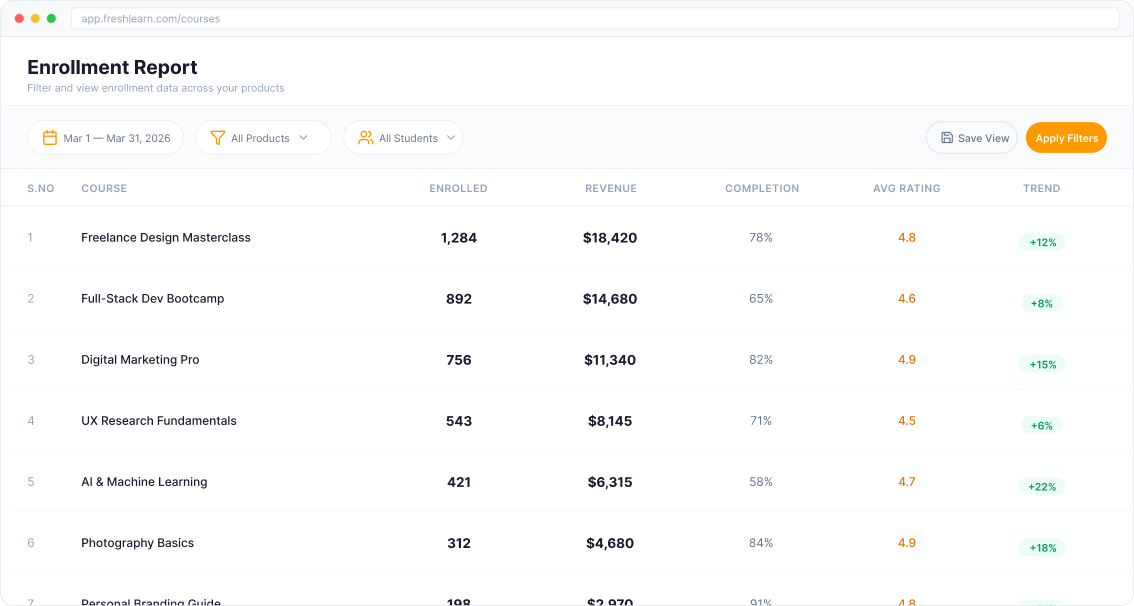The image size is (1134, 606).
Task: Open the All Students dropdown
Action: [x=403, y=137]
